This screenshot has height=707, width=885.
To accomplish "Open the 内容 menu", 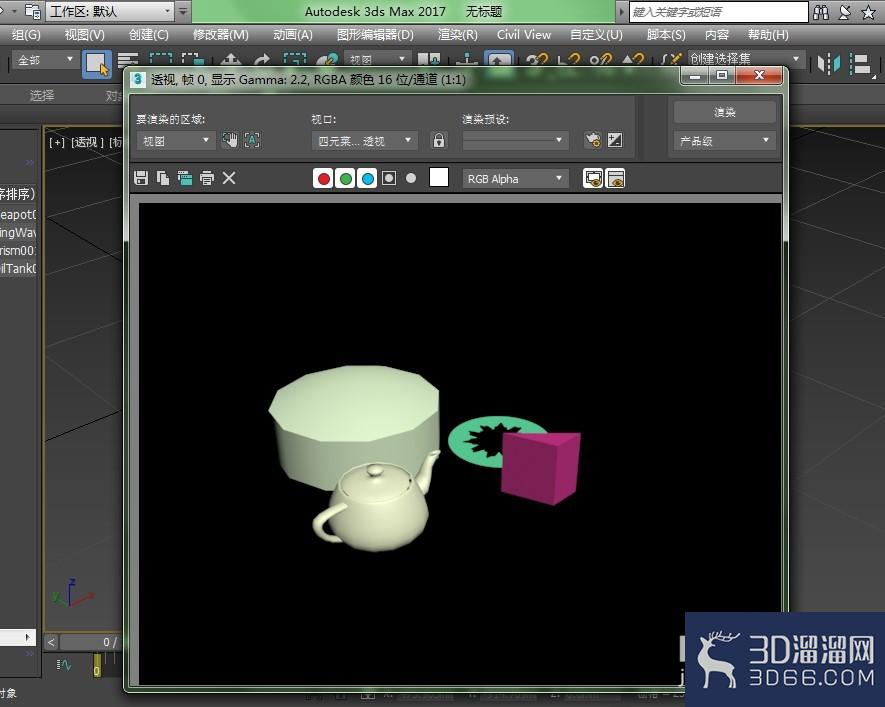I will (x=717, y=35).
